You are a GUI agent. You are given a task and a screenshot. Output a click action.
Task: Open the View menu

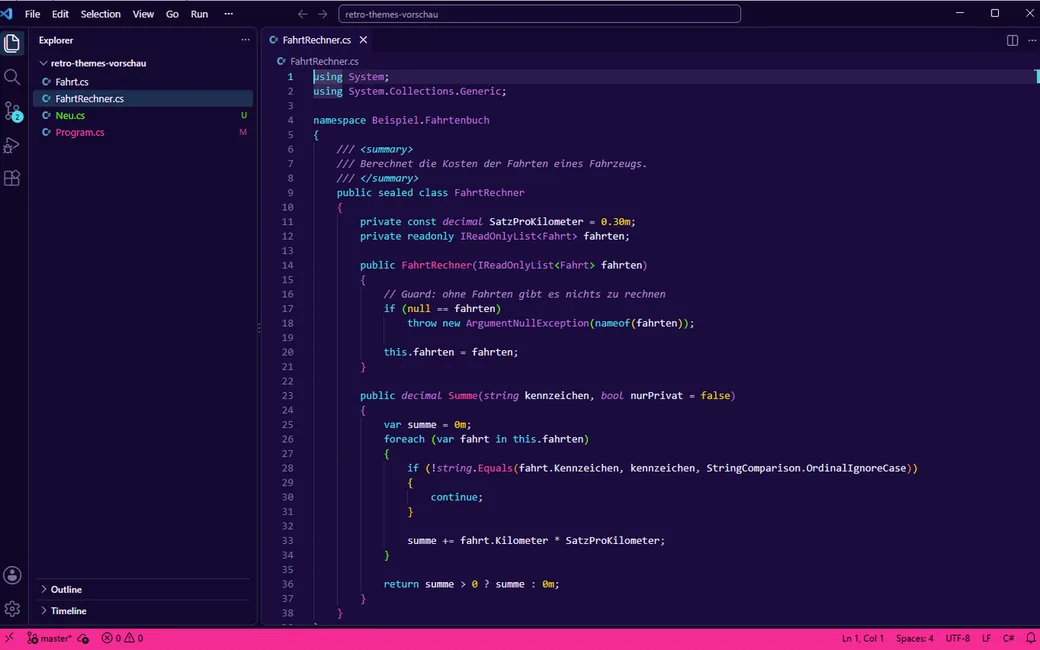[143, 14]
